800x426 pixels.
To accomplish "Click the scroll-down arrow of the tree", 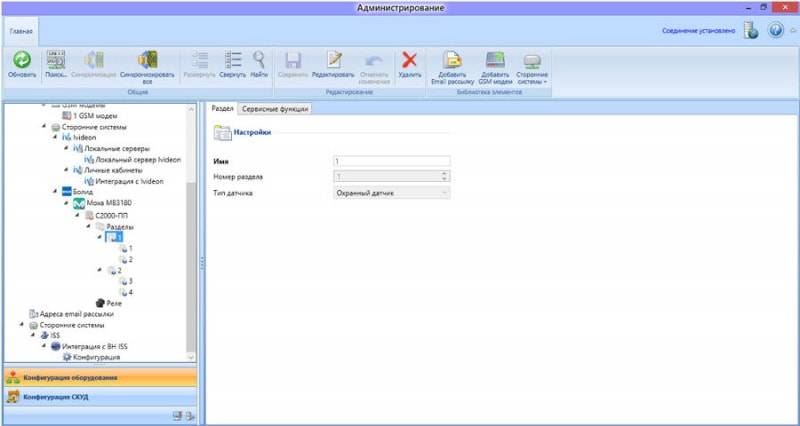I will click(x=191, y=358).
